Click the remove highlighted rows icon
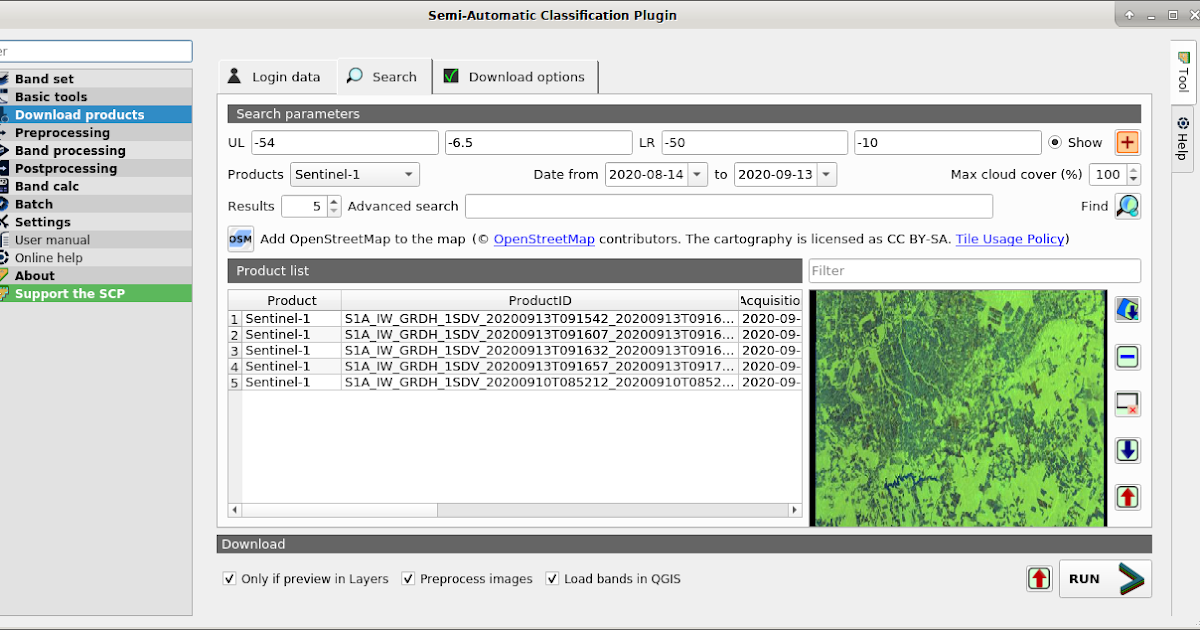 tap(1127, 356)
